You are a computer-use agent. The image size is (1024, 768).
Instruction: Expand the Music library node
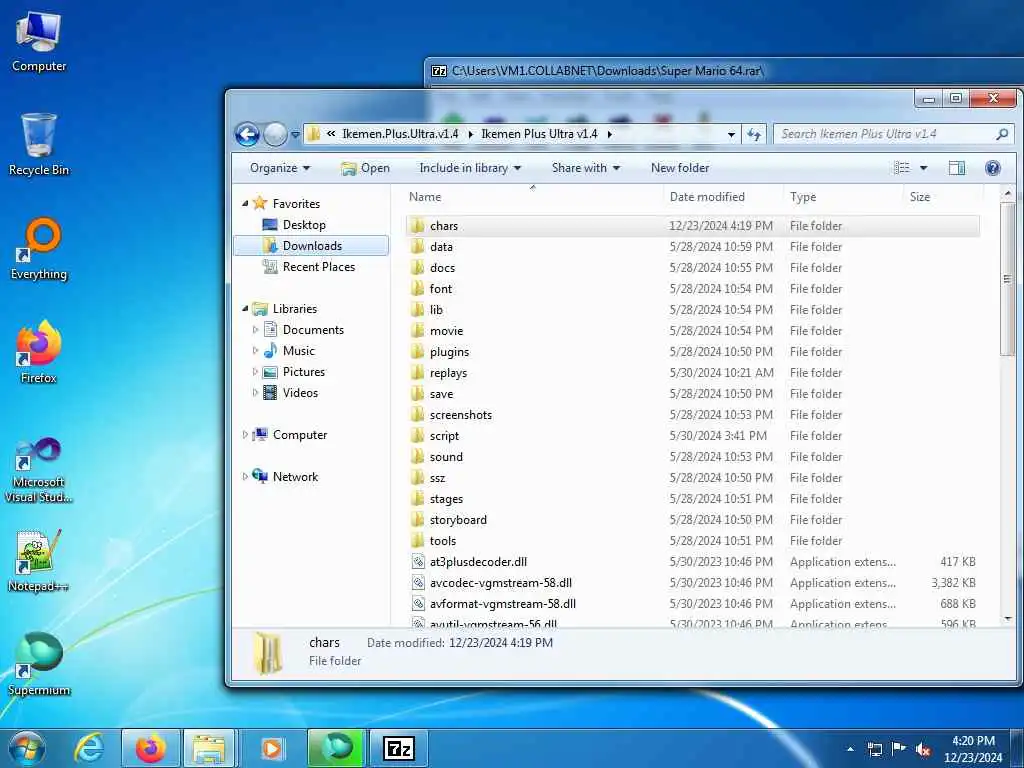click(255, 351)
